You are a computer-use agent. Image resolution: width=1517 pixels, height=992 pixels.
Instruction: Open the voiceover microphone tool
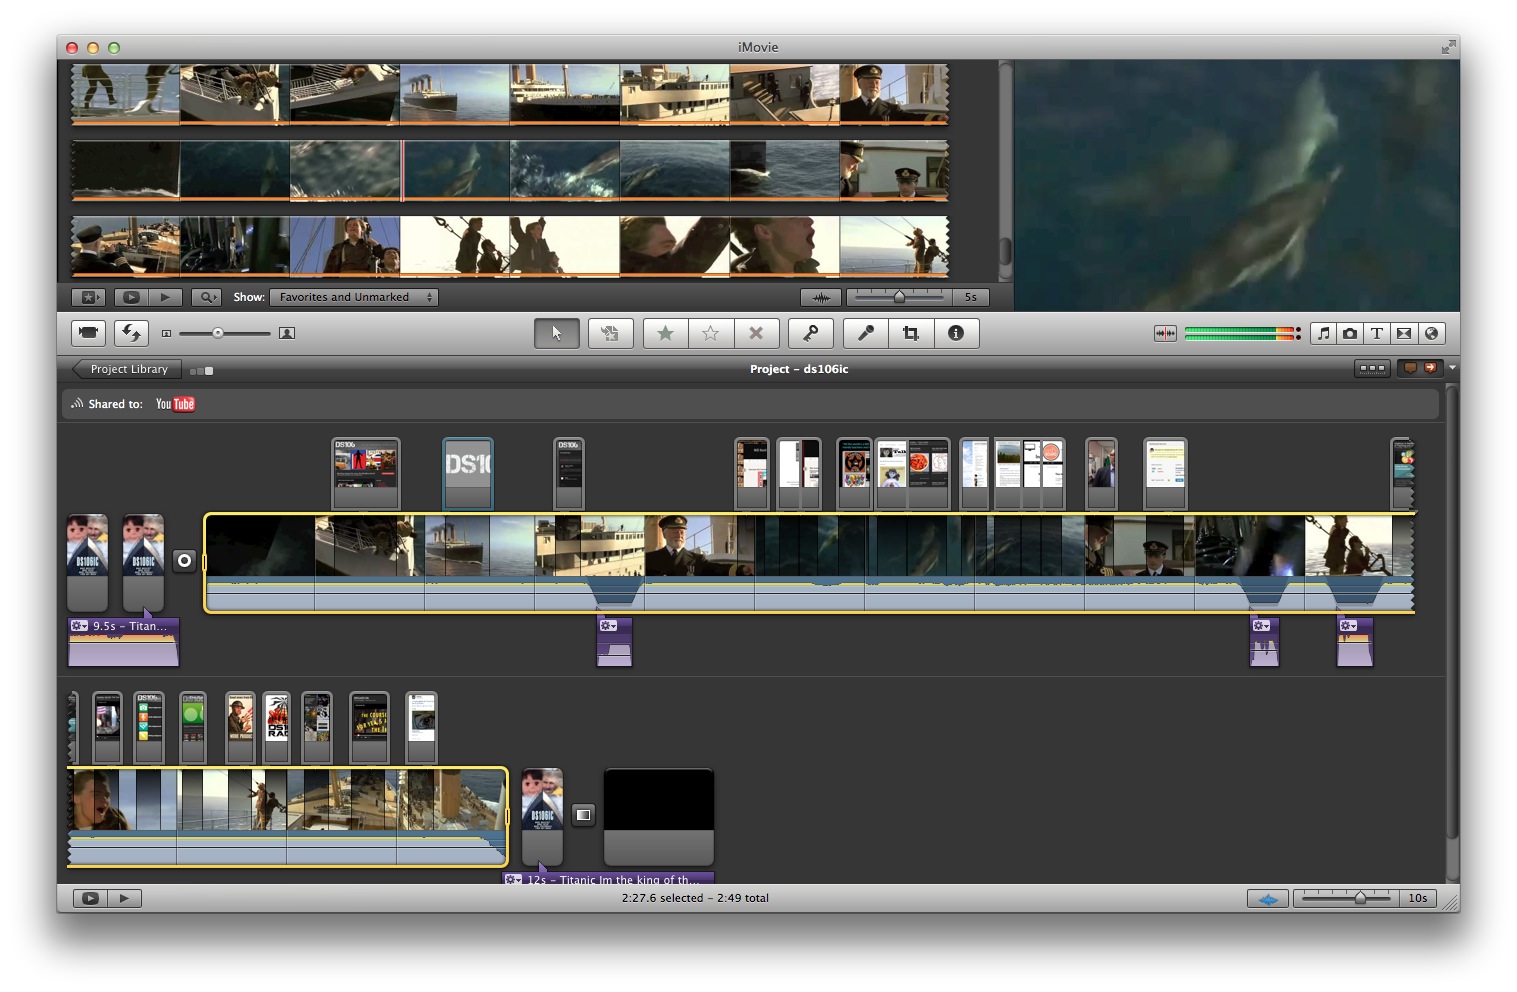click(x=866, y=333)
